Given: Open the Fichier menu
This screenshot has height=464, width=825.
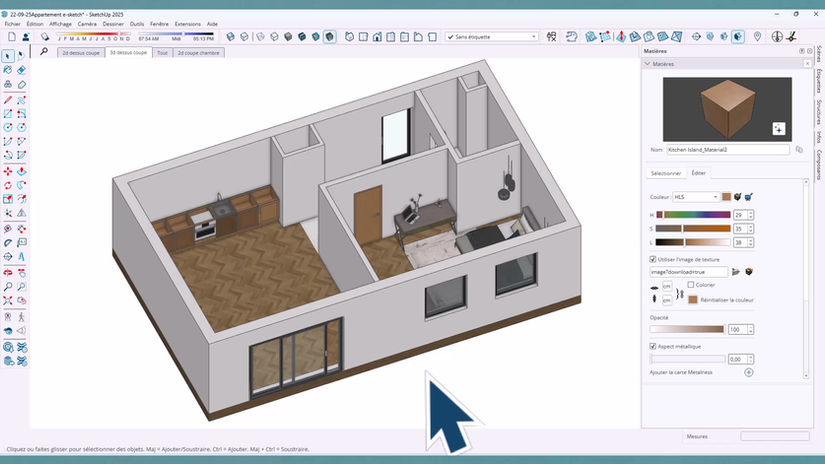Looking at the screenshot, I should click(x=12, y=24).
